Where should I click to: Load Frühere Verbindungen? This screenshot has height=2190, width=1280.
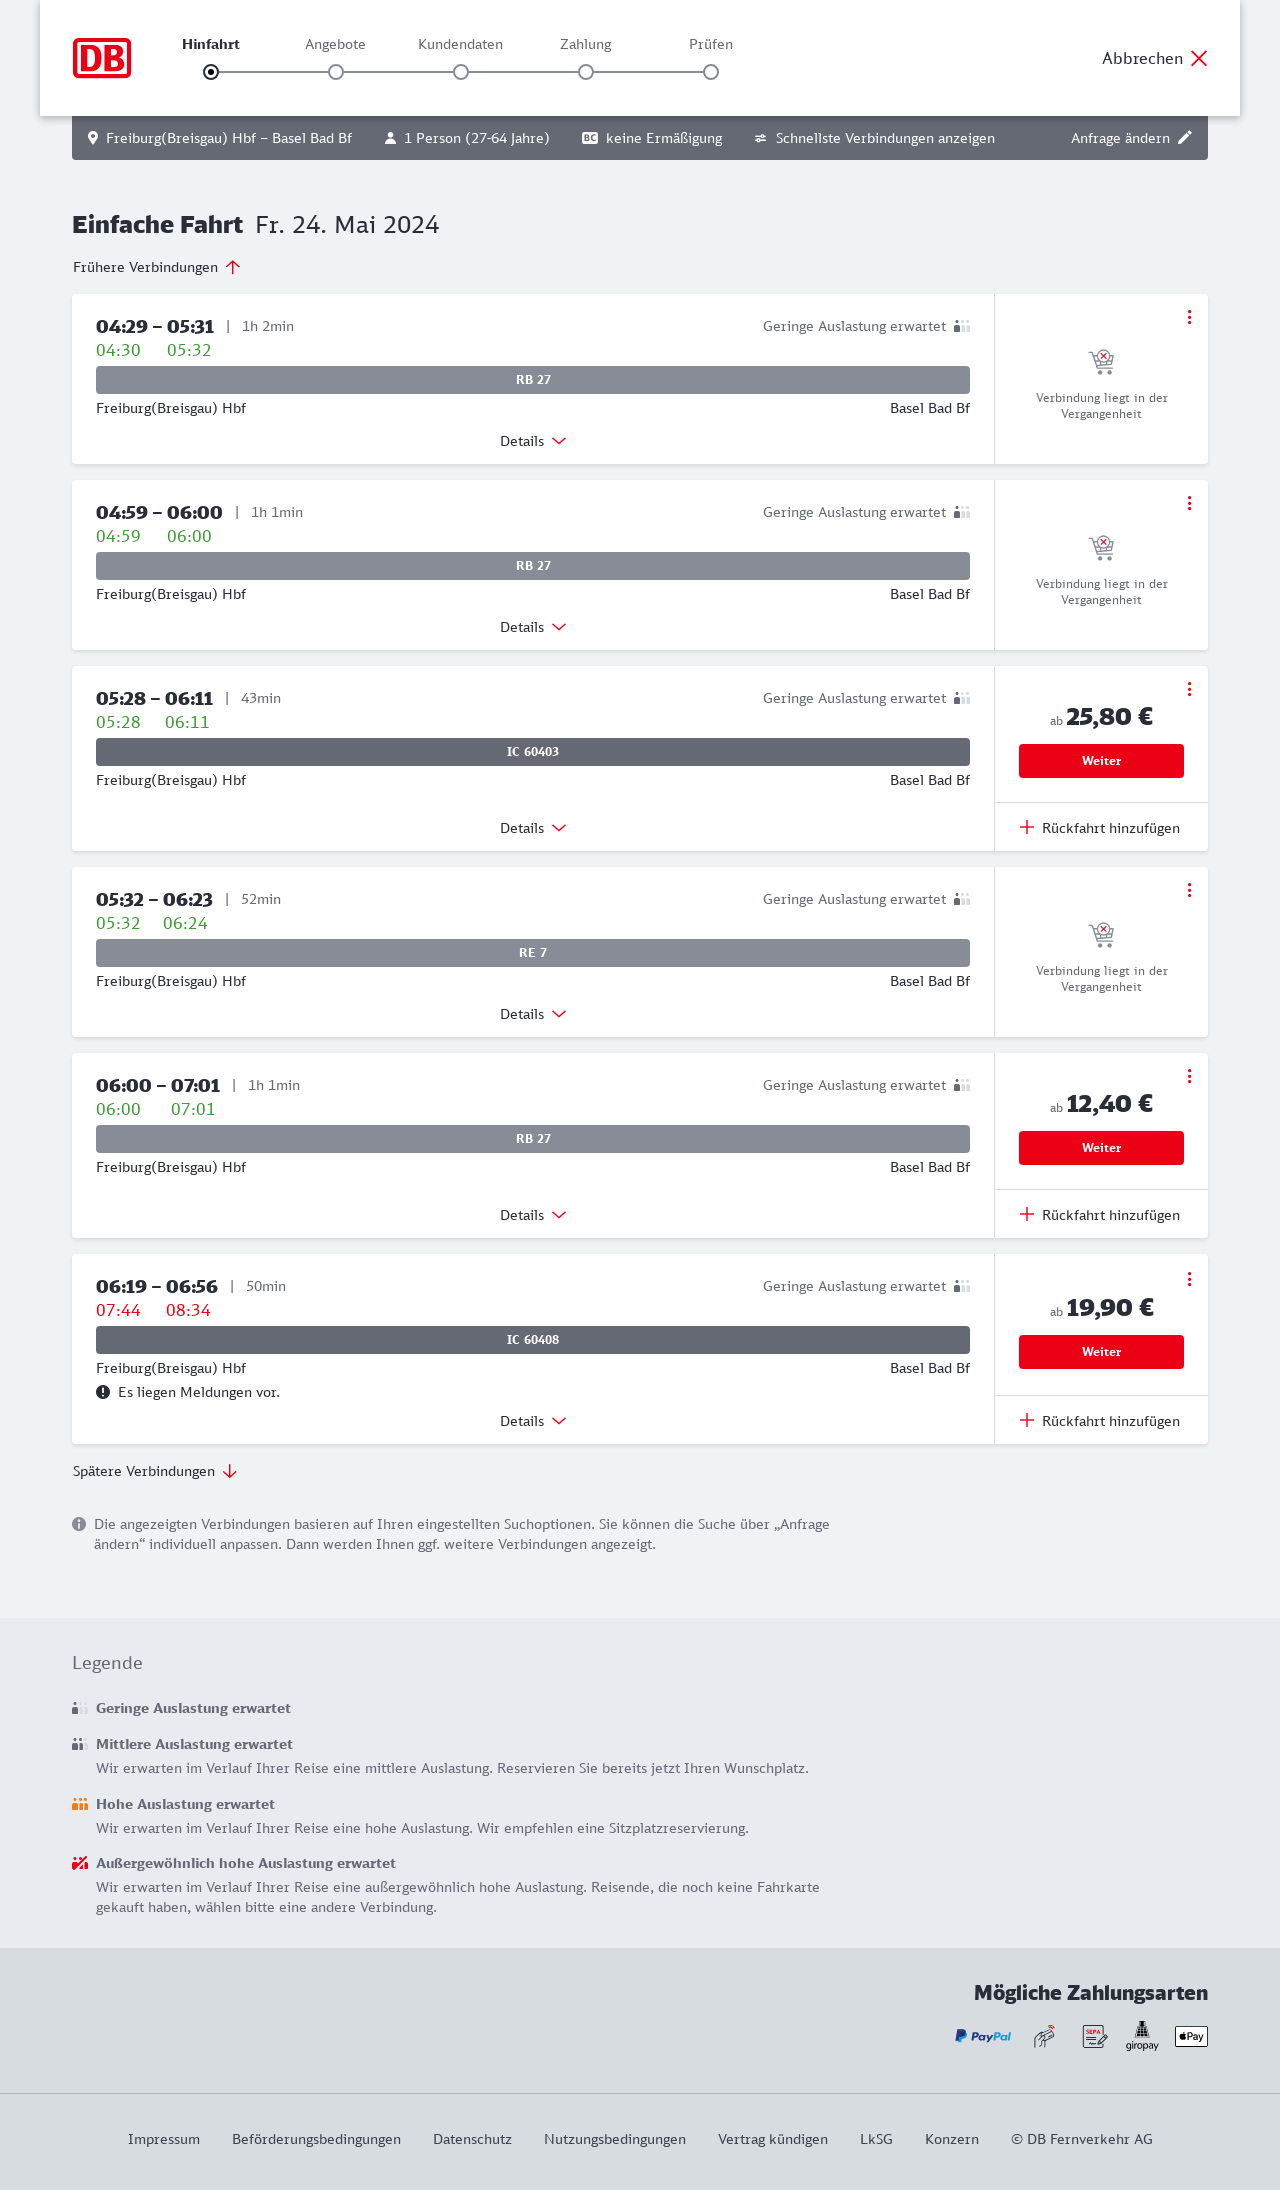click(157, 267)
